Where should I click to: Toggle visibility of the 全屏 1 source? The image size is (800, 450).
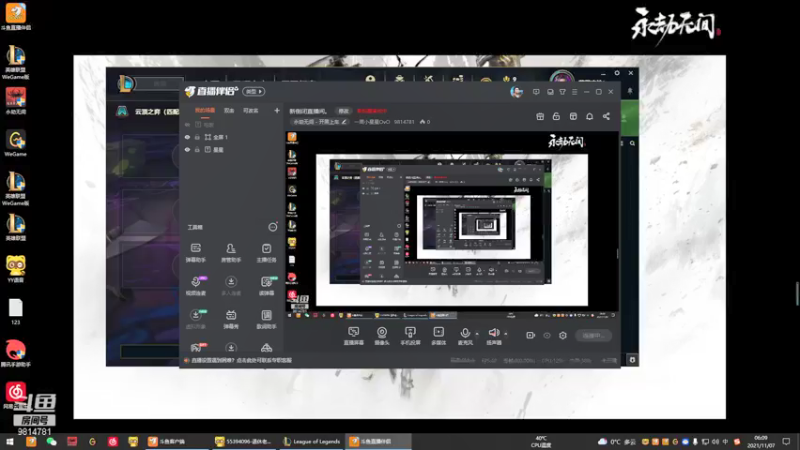click(x=187, y=137)
